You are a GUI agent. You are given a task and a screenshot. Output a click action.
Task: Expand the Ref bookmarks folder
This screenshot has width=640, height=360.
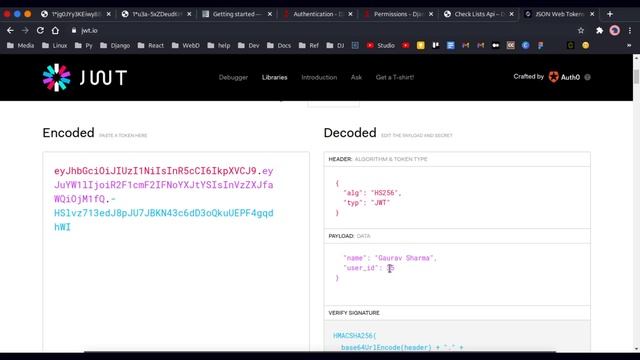(x=309, y=45)
